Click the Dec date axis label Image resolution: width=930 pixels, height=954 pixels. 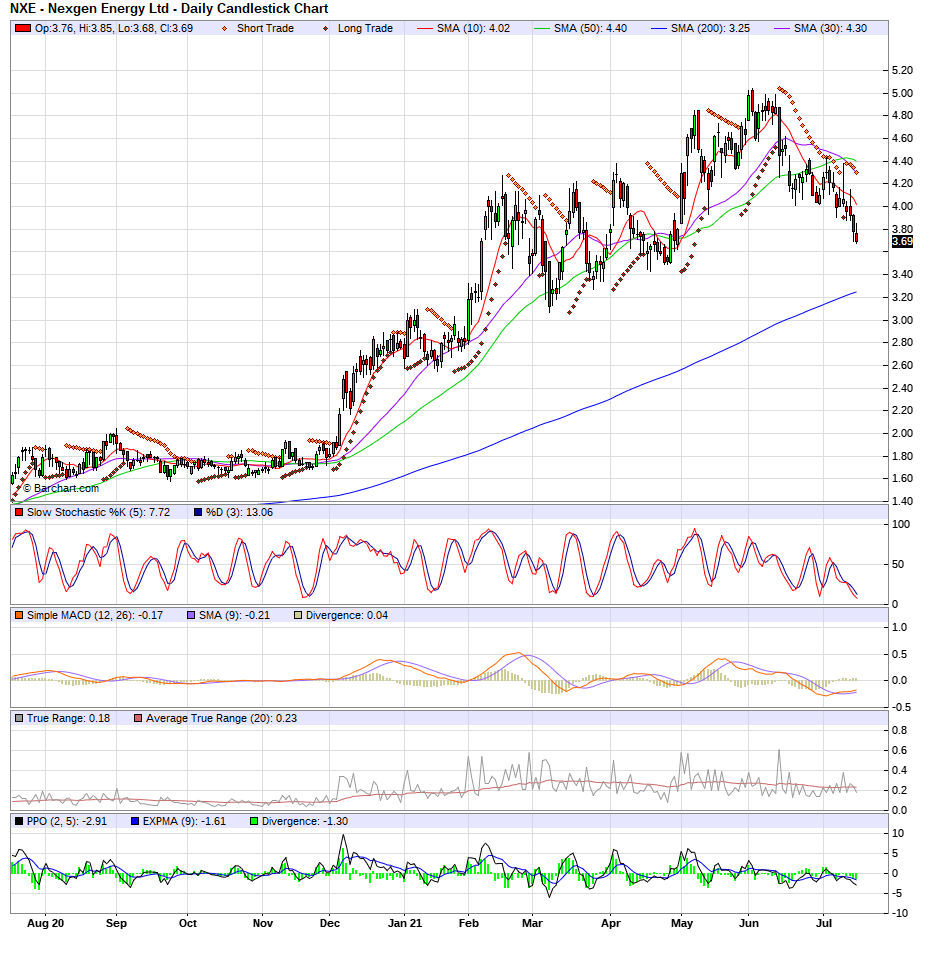pyautogui.click(x=330, y=923)
